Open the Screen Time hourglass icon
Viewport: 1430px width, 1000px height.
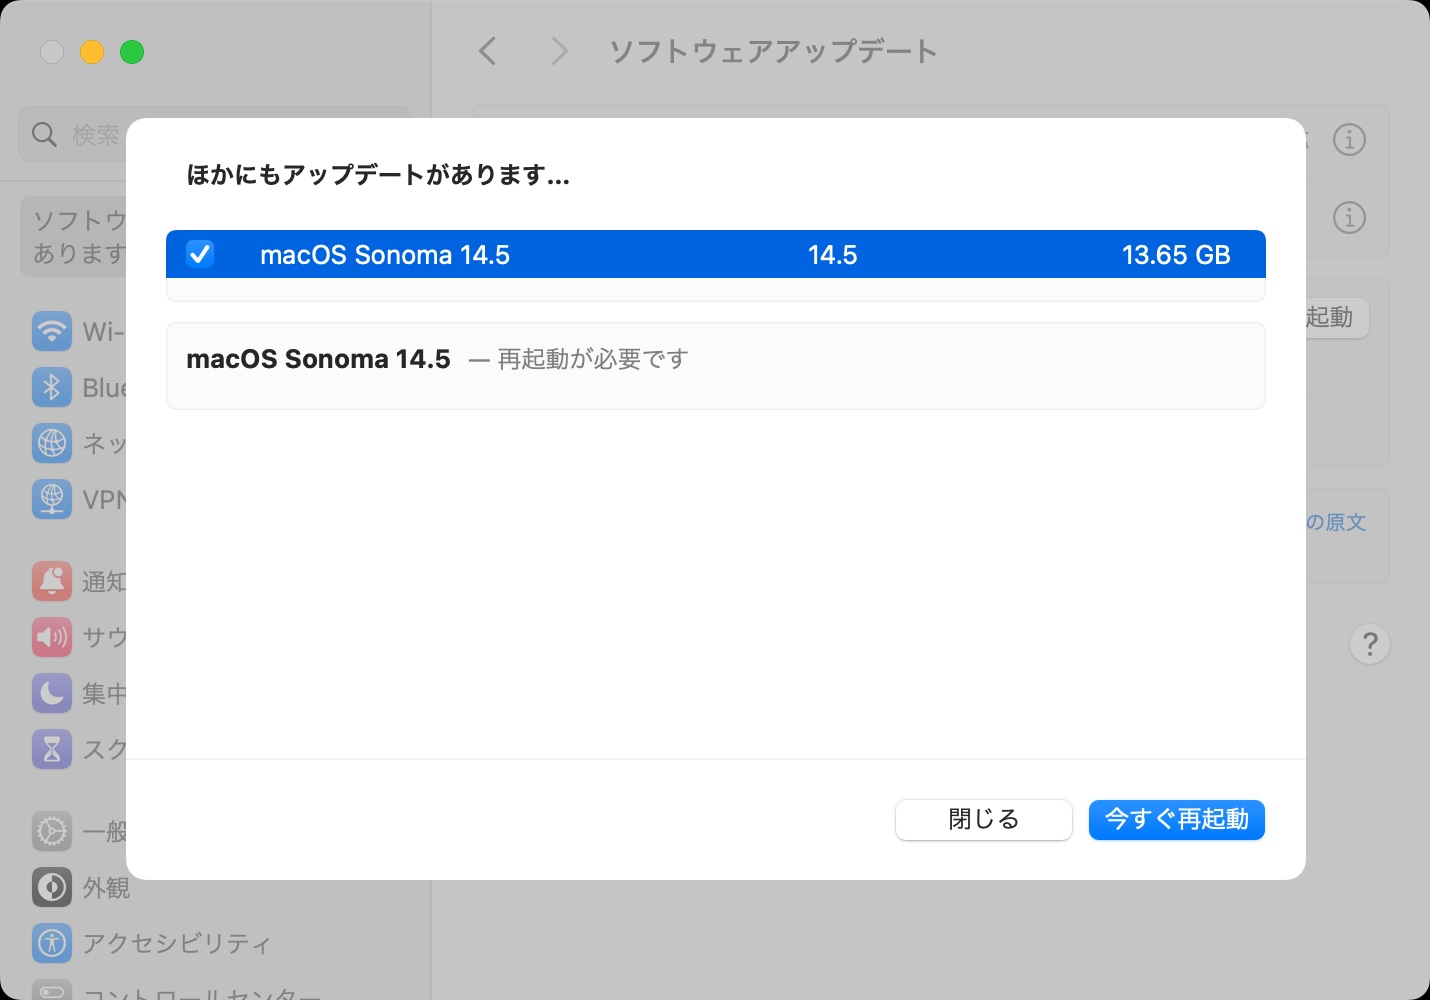(x=52, y=749)
